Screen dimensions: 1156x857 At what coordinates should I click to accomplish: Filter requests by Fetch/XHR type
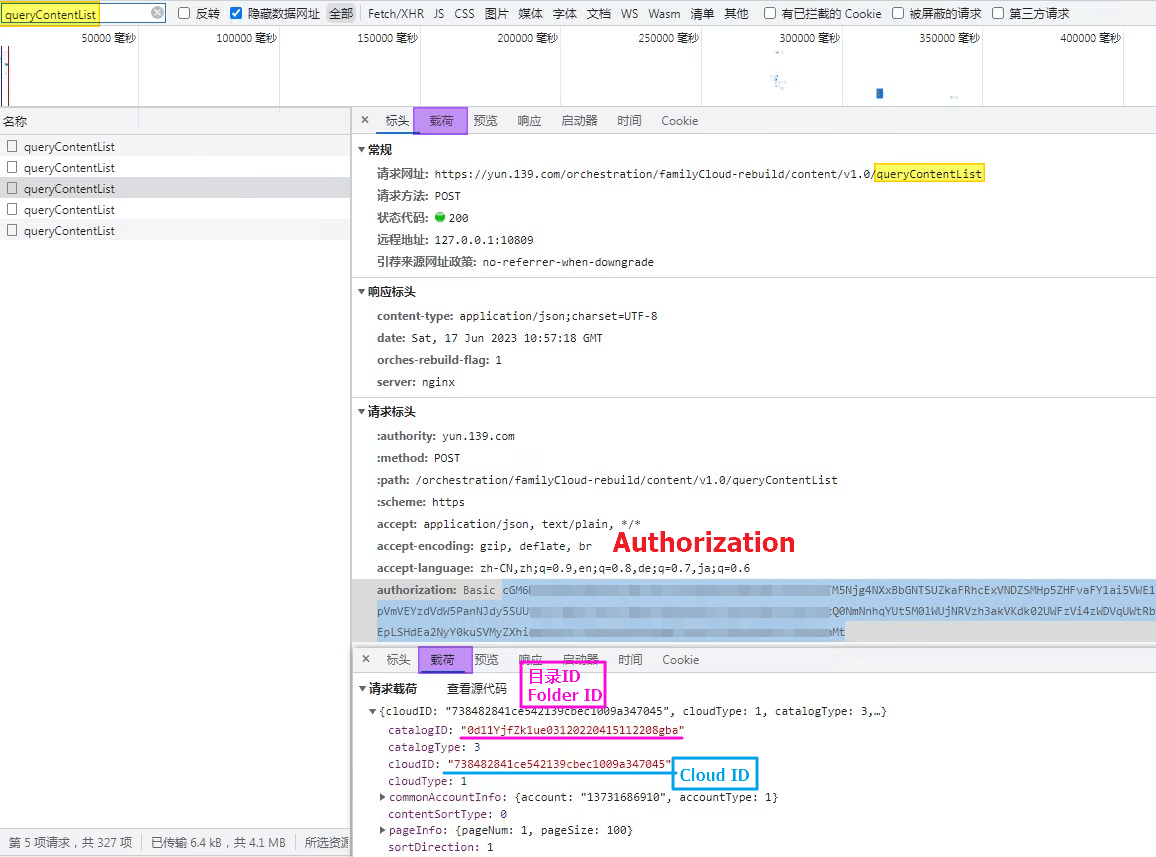tap(395, 14)
